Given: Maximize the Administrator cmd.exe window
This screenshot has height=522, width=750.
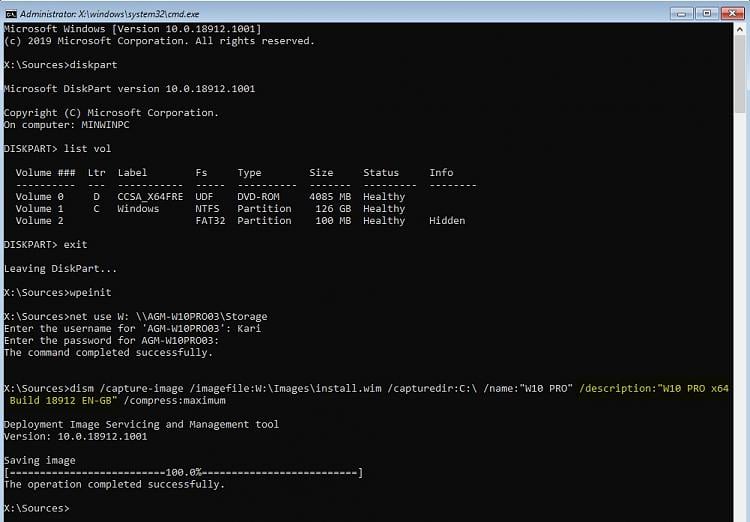Looking at the screenshot, I should point(706,13).
